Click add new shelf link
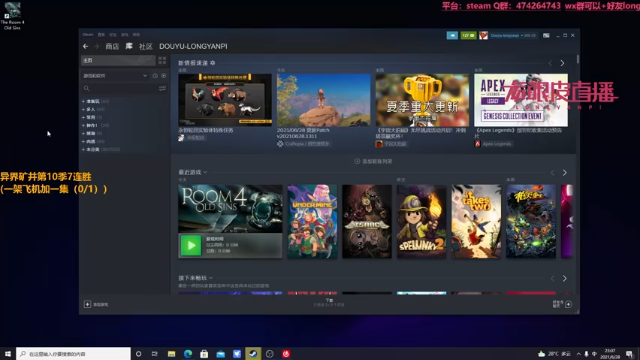Image resolution: width=640 pixels, height=360 pixels. pyautogui.click(x=373, y=161)
